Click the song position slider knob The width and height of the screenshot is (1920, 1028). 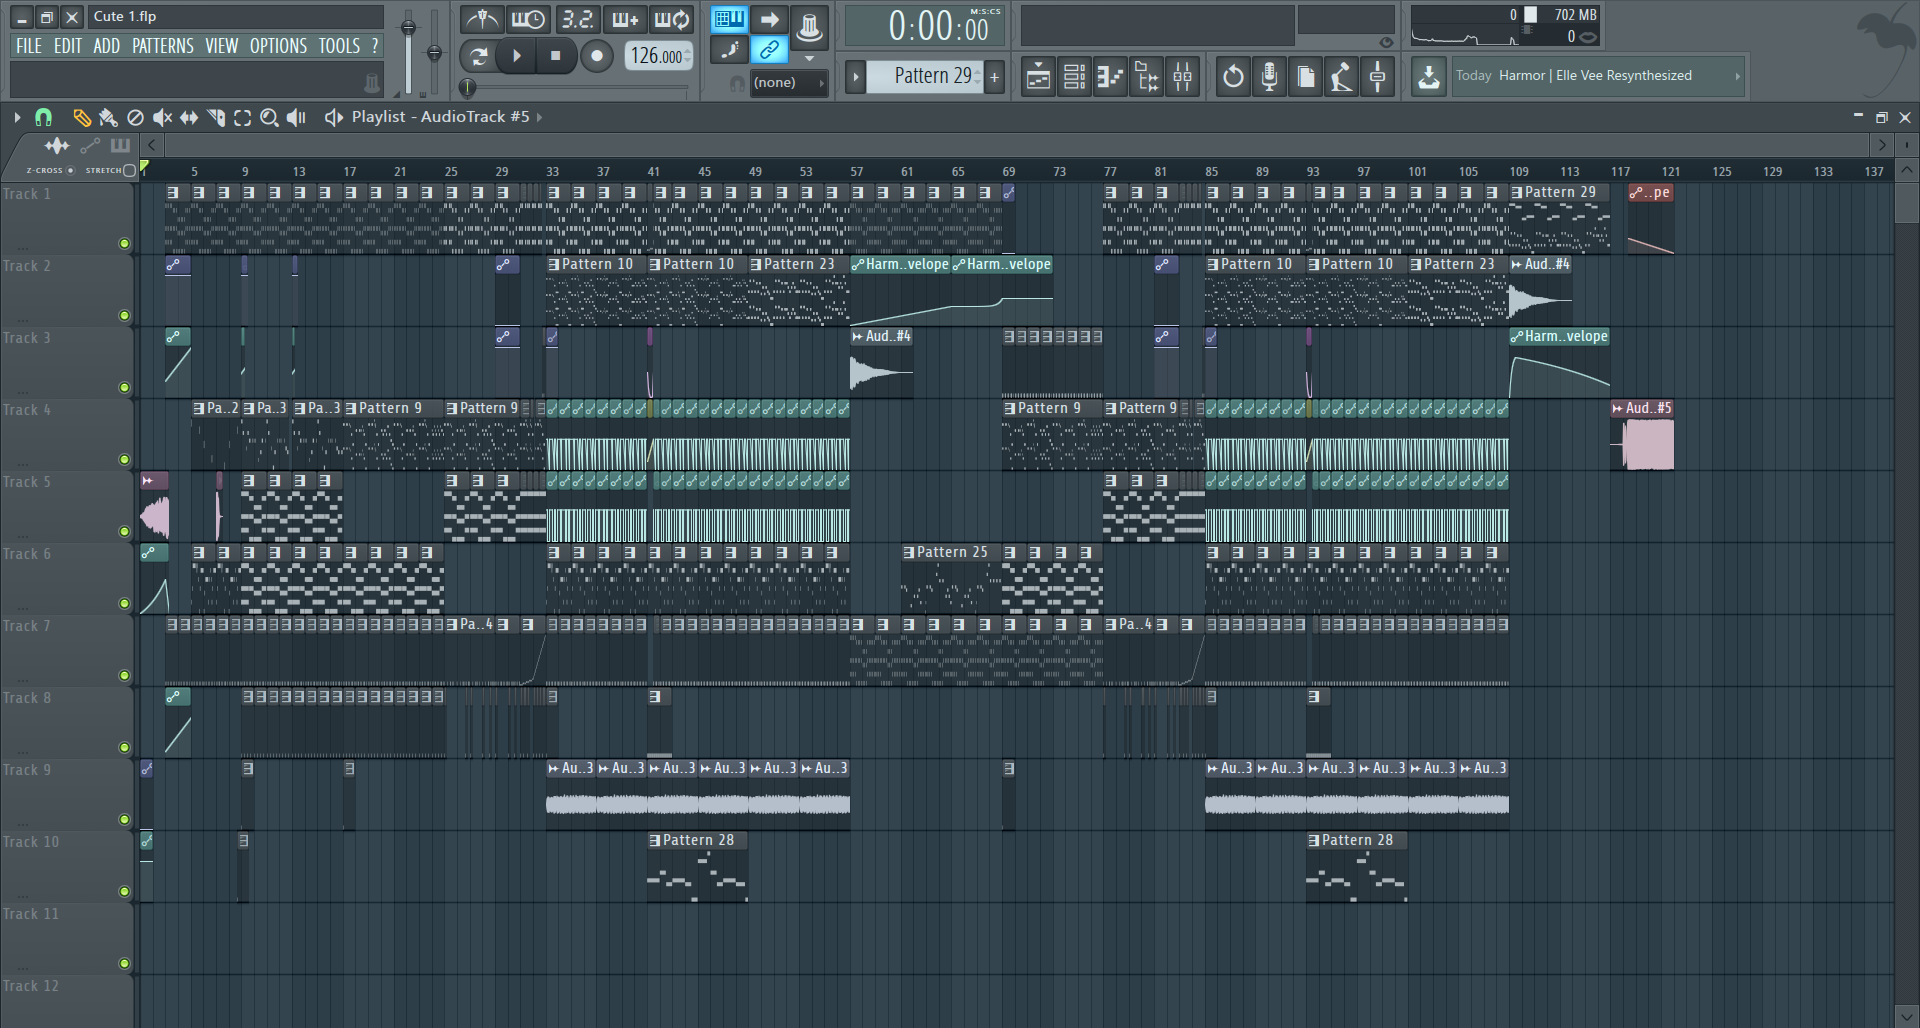point(467,88)
